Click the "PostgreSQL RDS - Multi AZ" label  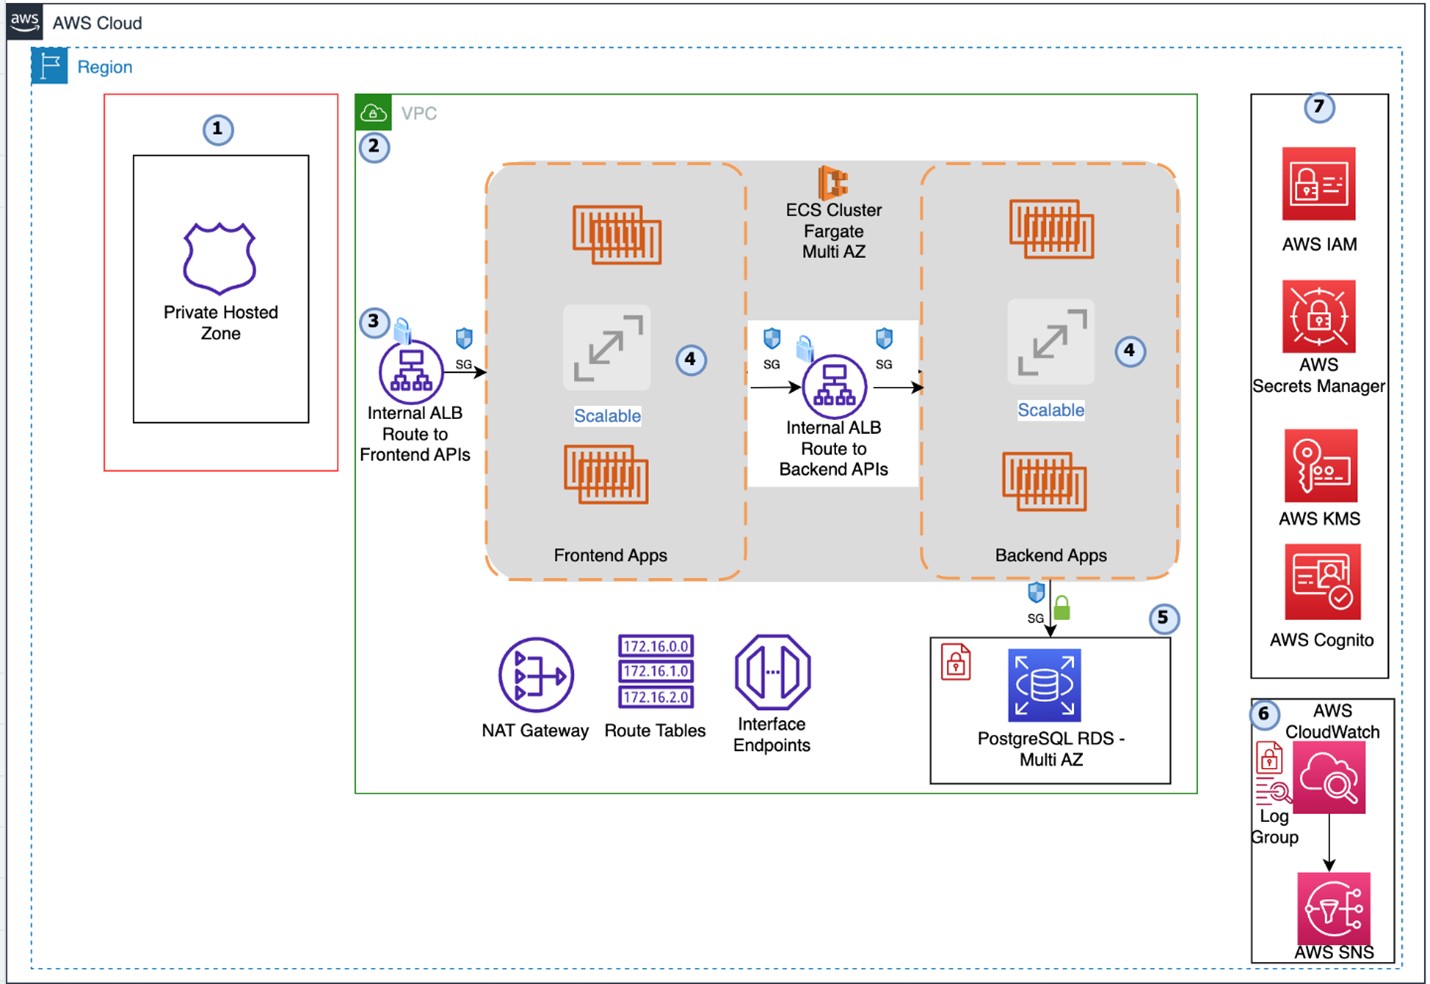point(1051,749)
